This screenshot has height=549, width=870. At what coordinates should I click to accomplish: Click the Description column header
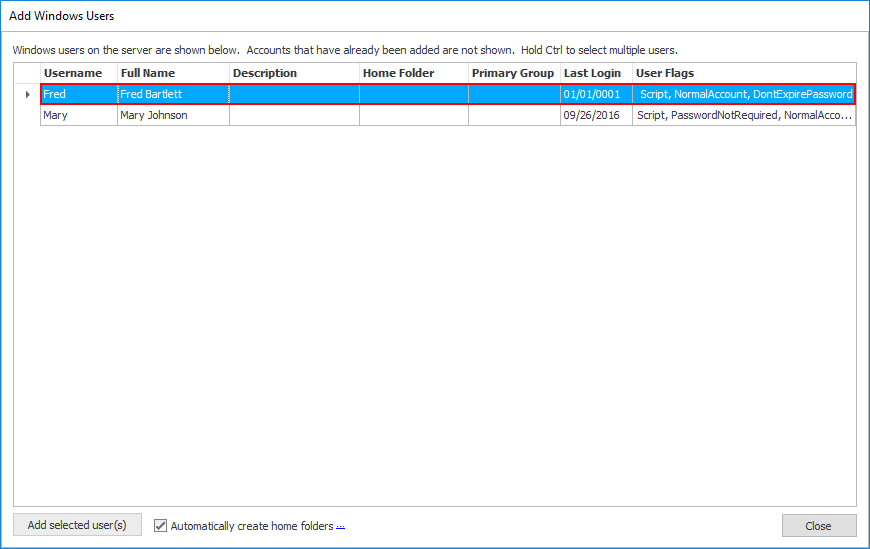tap(265, 73)
